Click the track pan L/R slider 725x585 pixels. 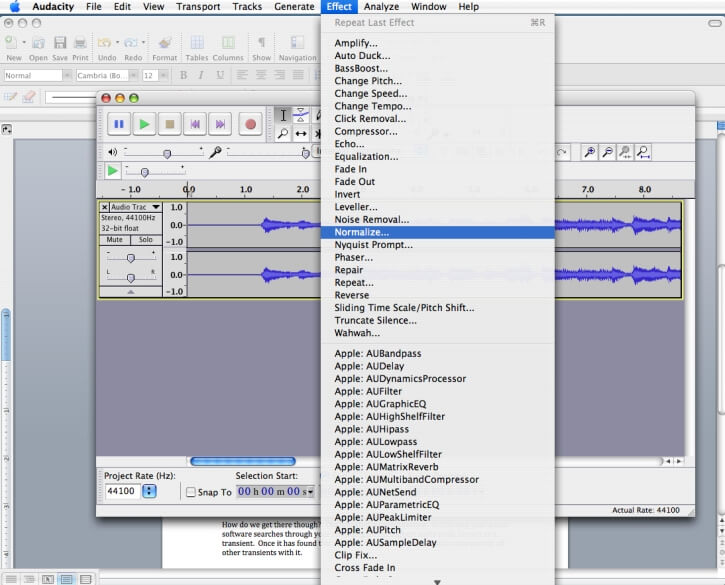click(x=131, y=277)
